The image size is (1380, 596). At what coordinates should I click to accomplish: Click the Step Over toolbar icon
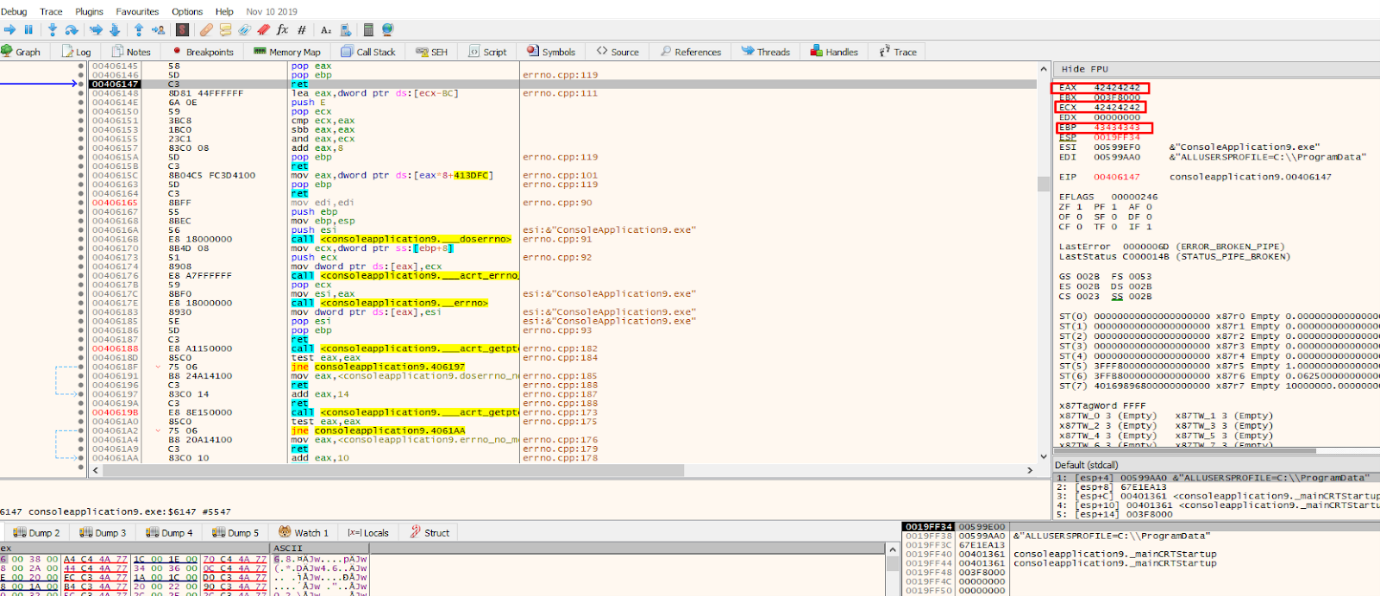pos(71,30)
